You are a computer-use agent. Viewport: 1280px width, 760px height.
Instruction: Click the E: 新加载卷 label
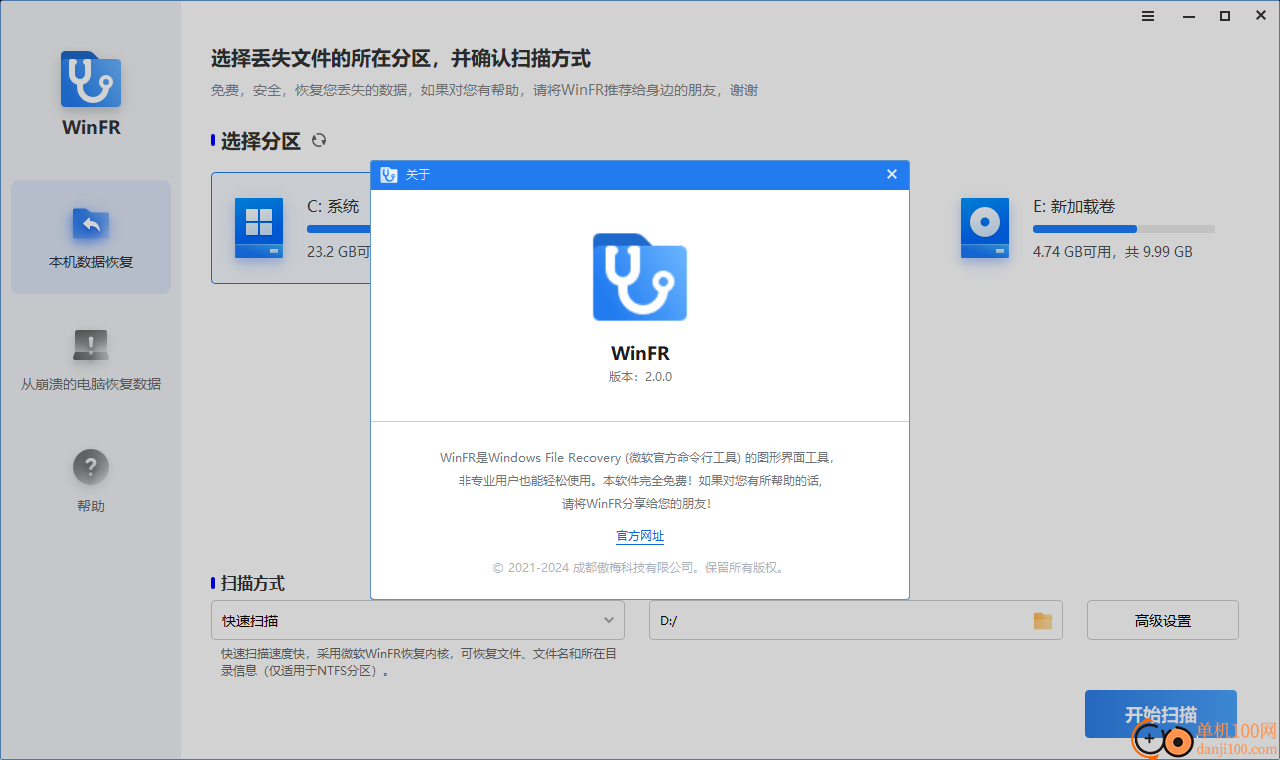pyautogui.click(x=1073, y=206)
